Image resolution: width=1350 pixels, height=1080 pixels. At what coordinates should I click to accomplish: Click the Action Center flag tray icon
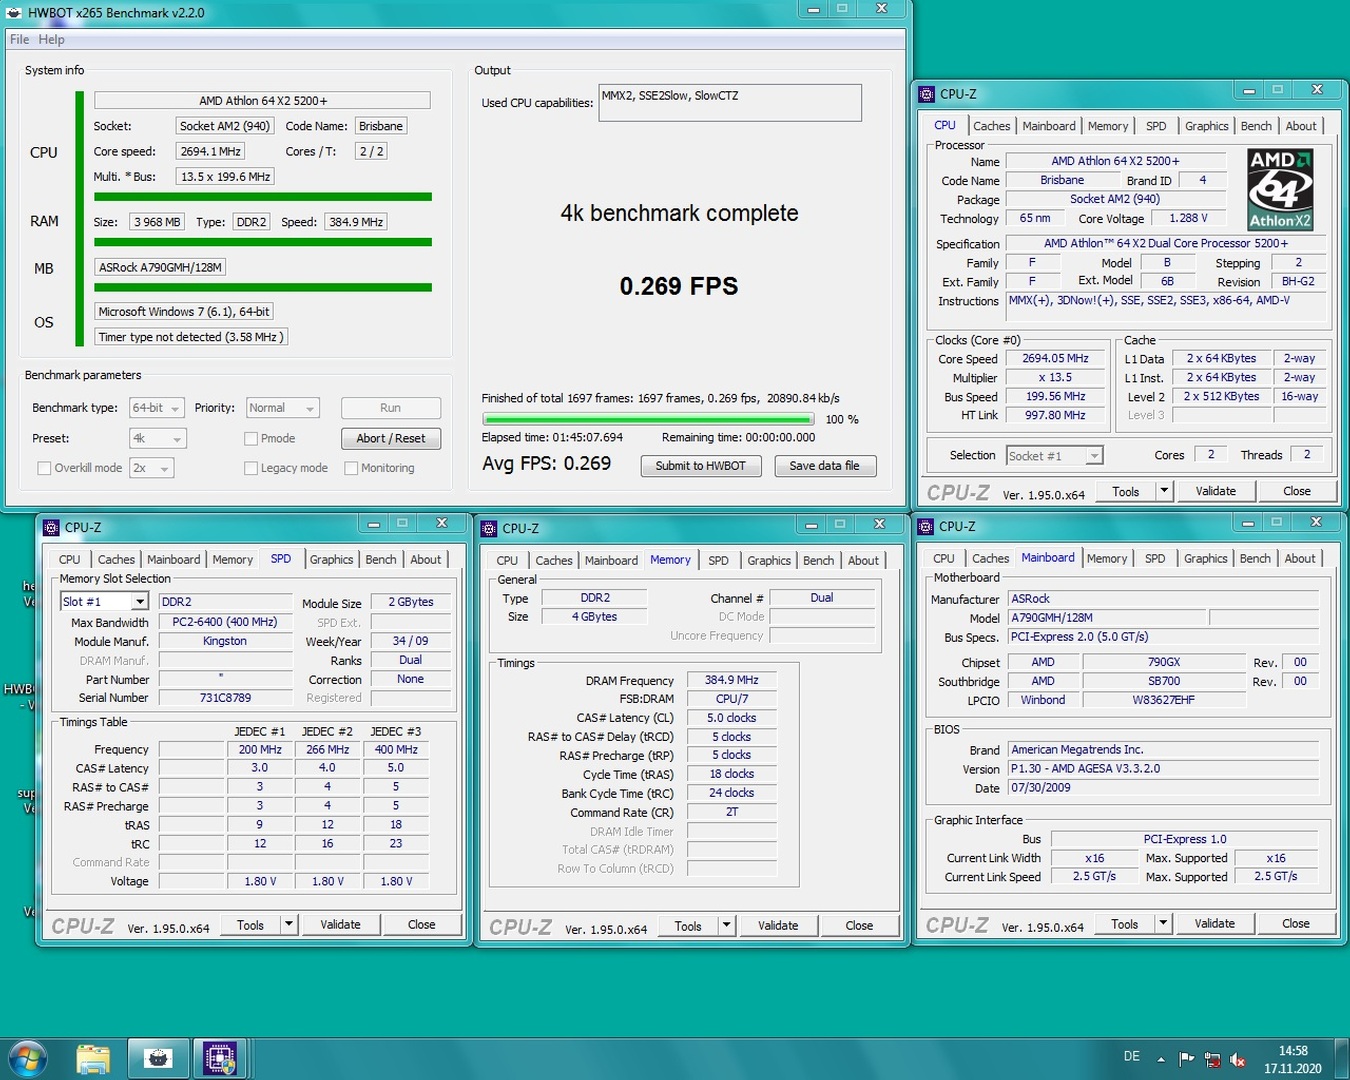[1186, 1059]
